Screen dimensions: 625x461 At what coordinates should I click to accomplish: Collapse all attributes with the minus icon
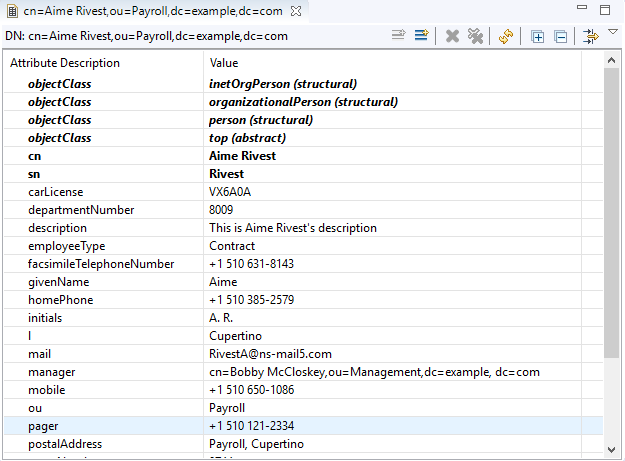[x=560, y=36]
